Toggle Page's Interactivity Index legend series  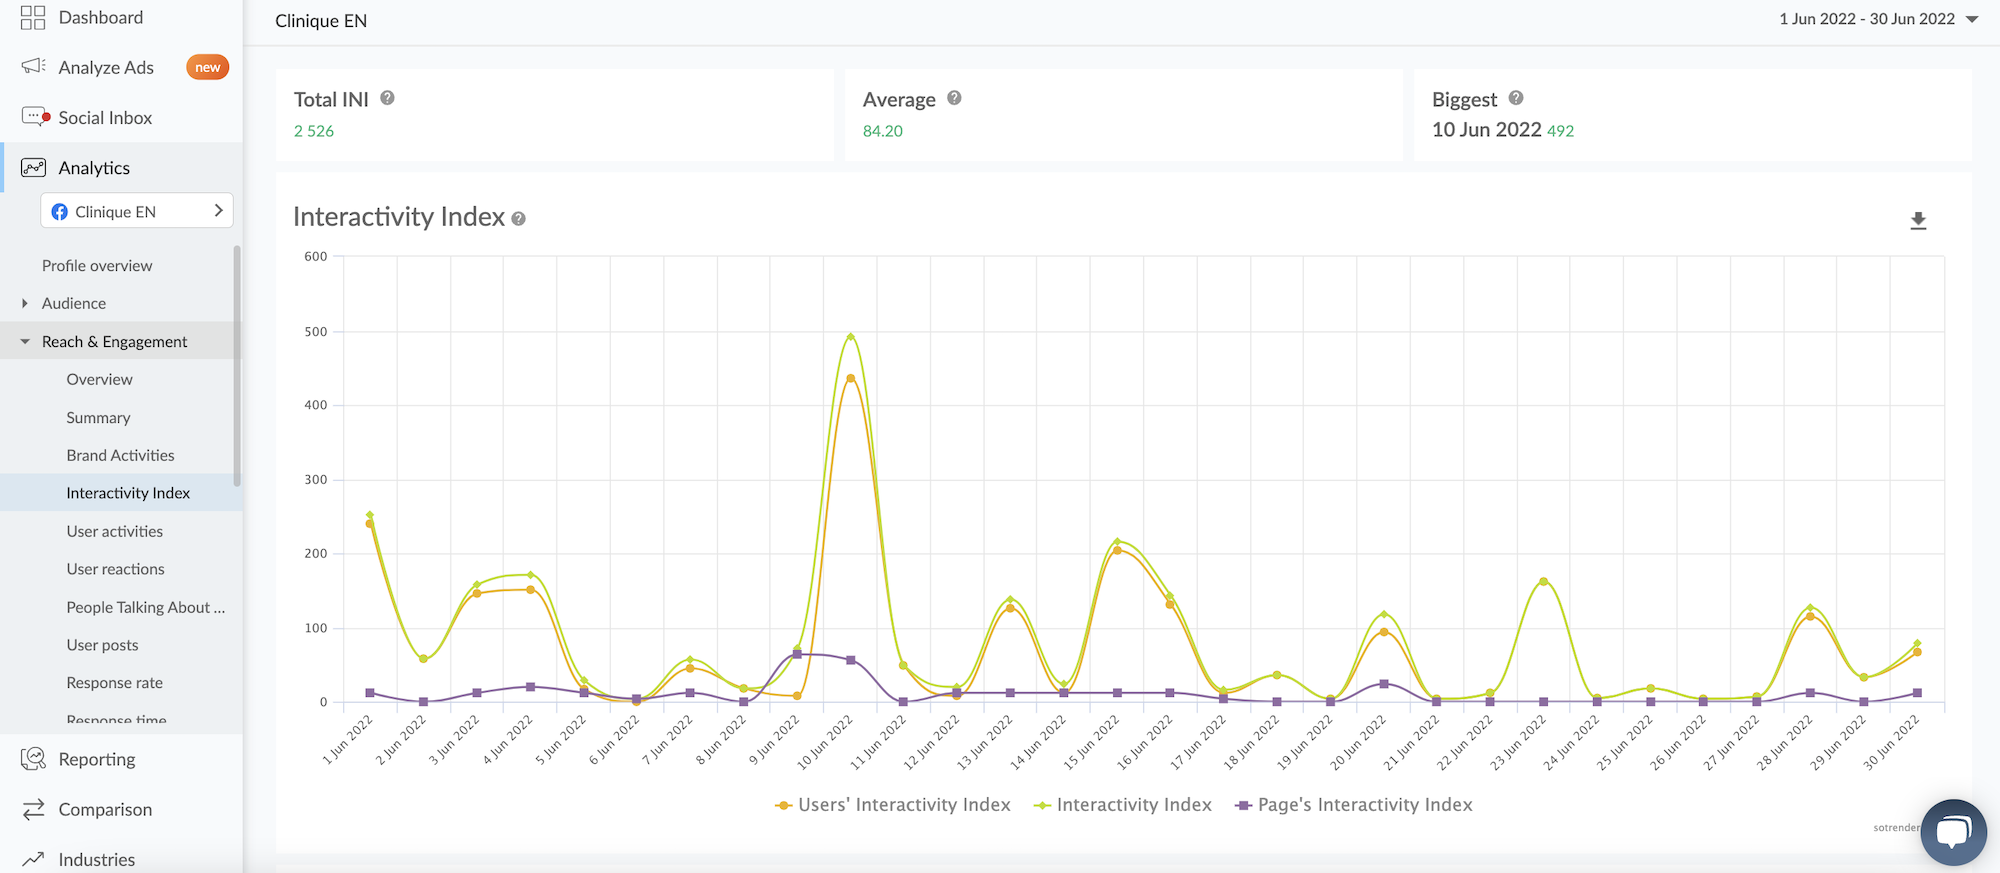[1354, 805]
